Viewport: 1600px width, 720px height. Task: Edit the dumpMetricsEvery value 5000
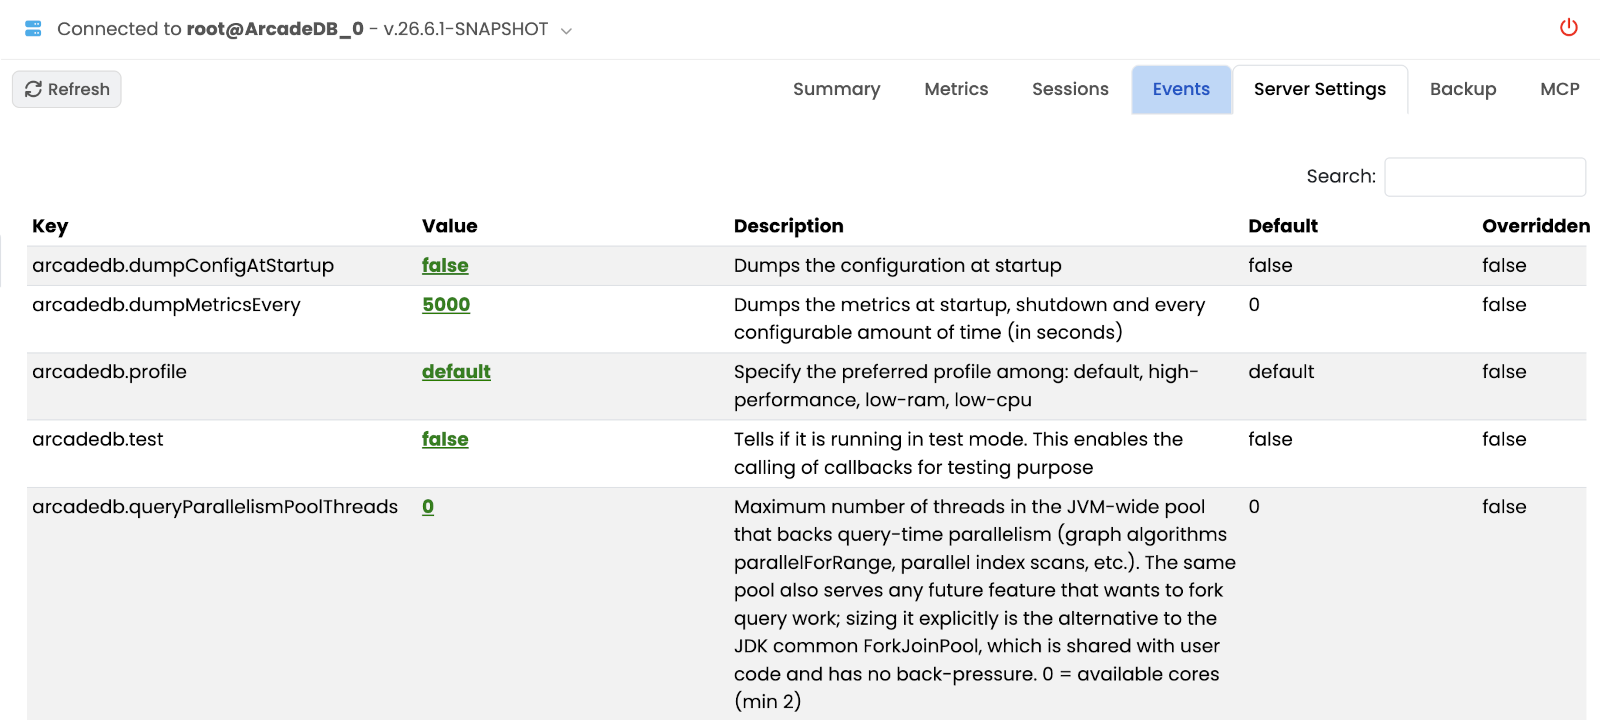coord(446,304)
